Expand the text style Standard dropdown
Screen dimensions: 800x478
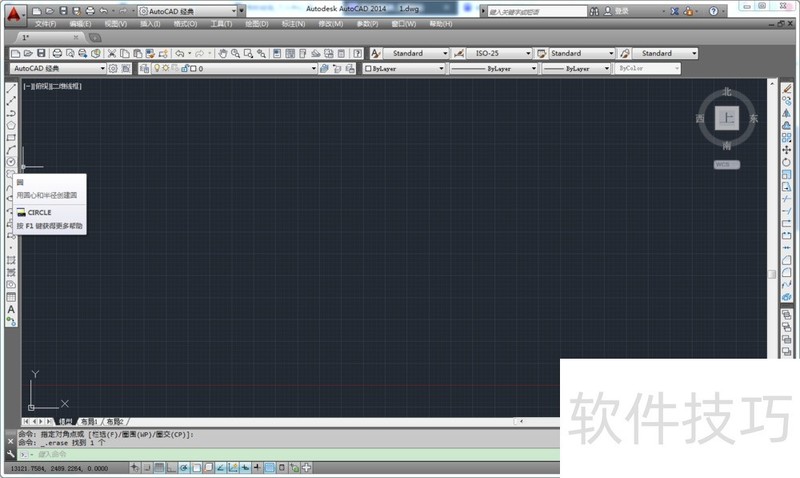[x=445, y=53]
